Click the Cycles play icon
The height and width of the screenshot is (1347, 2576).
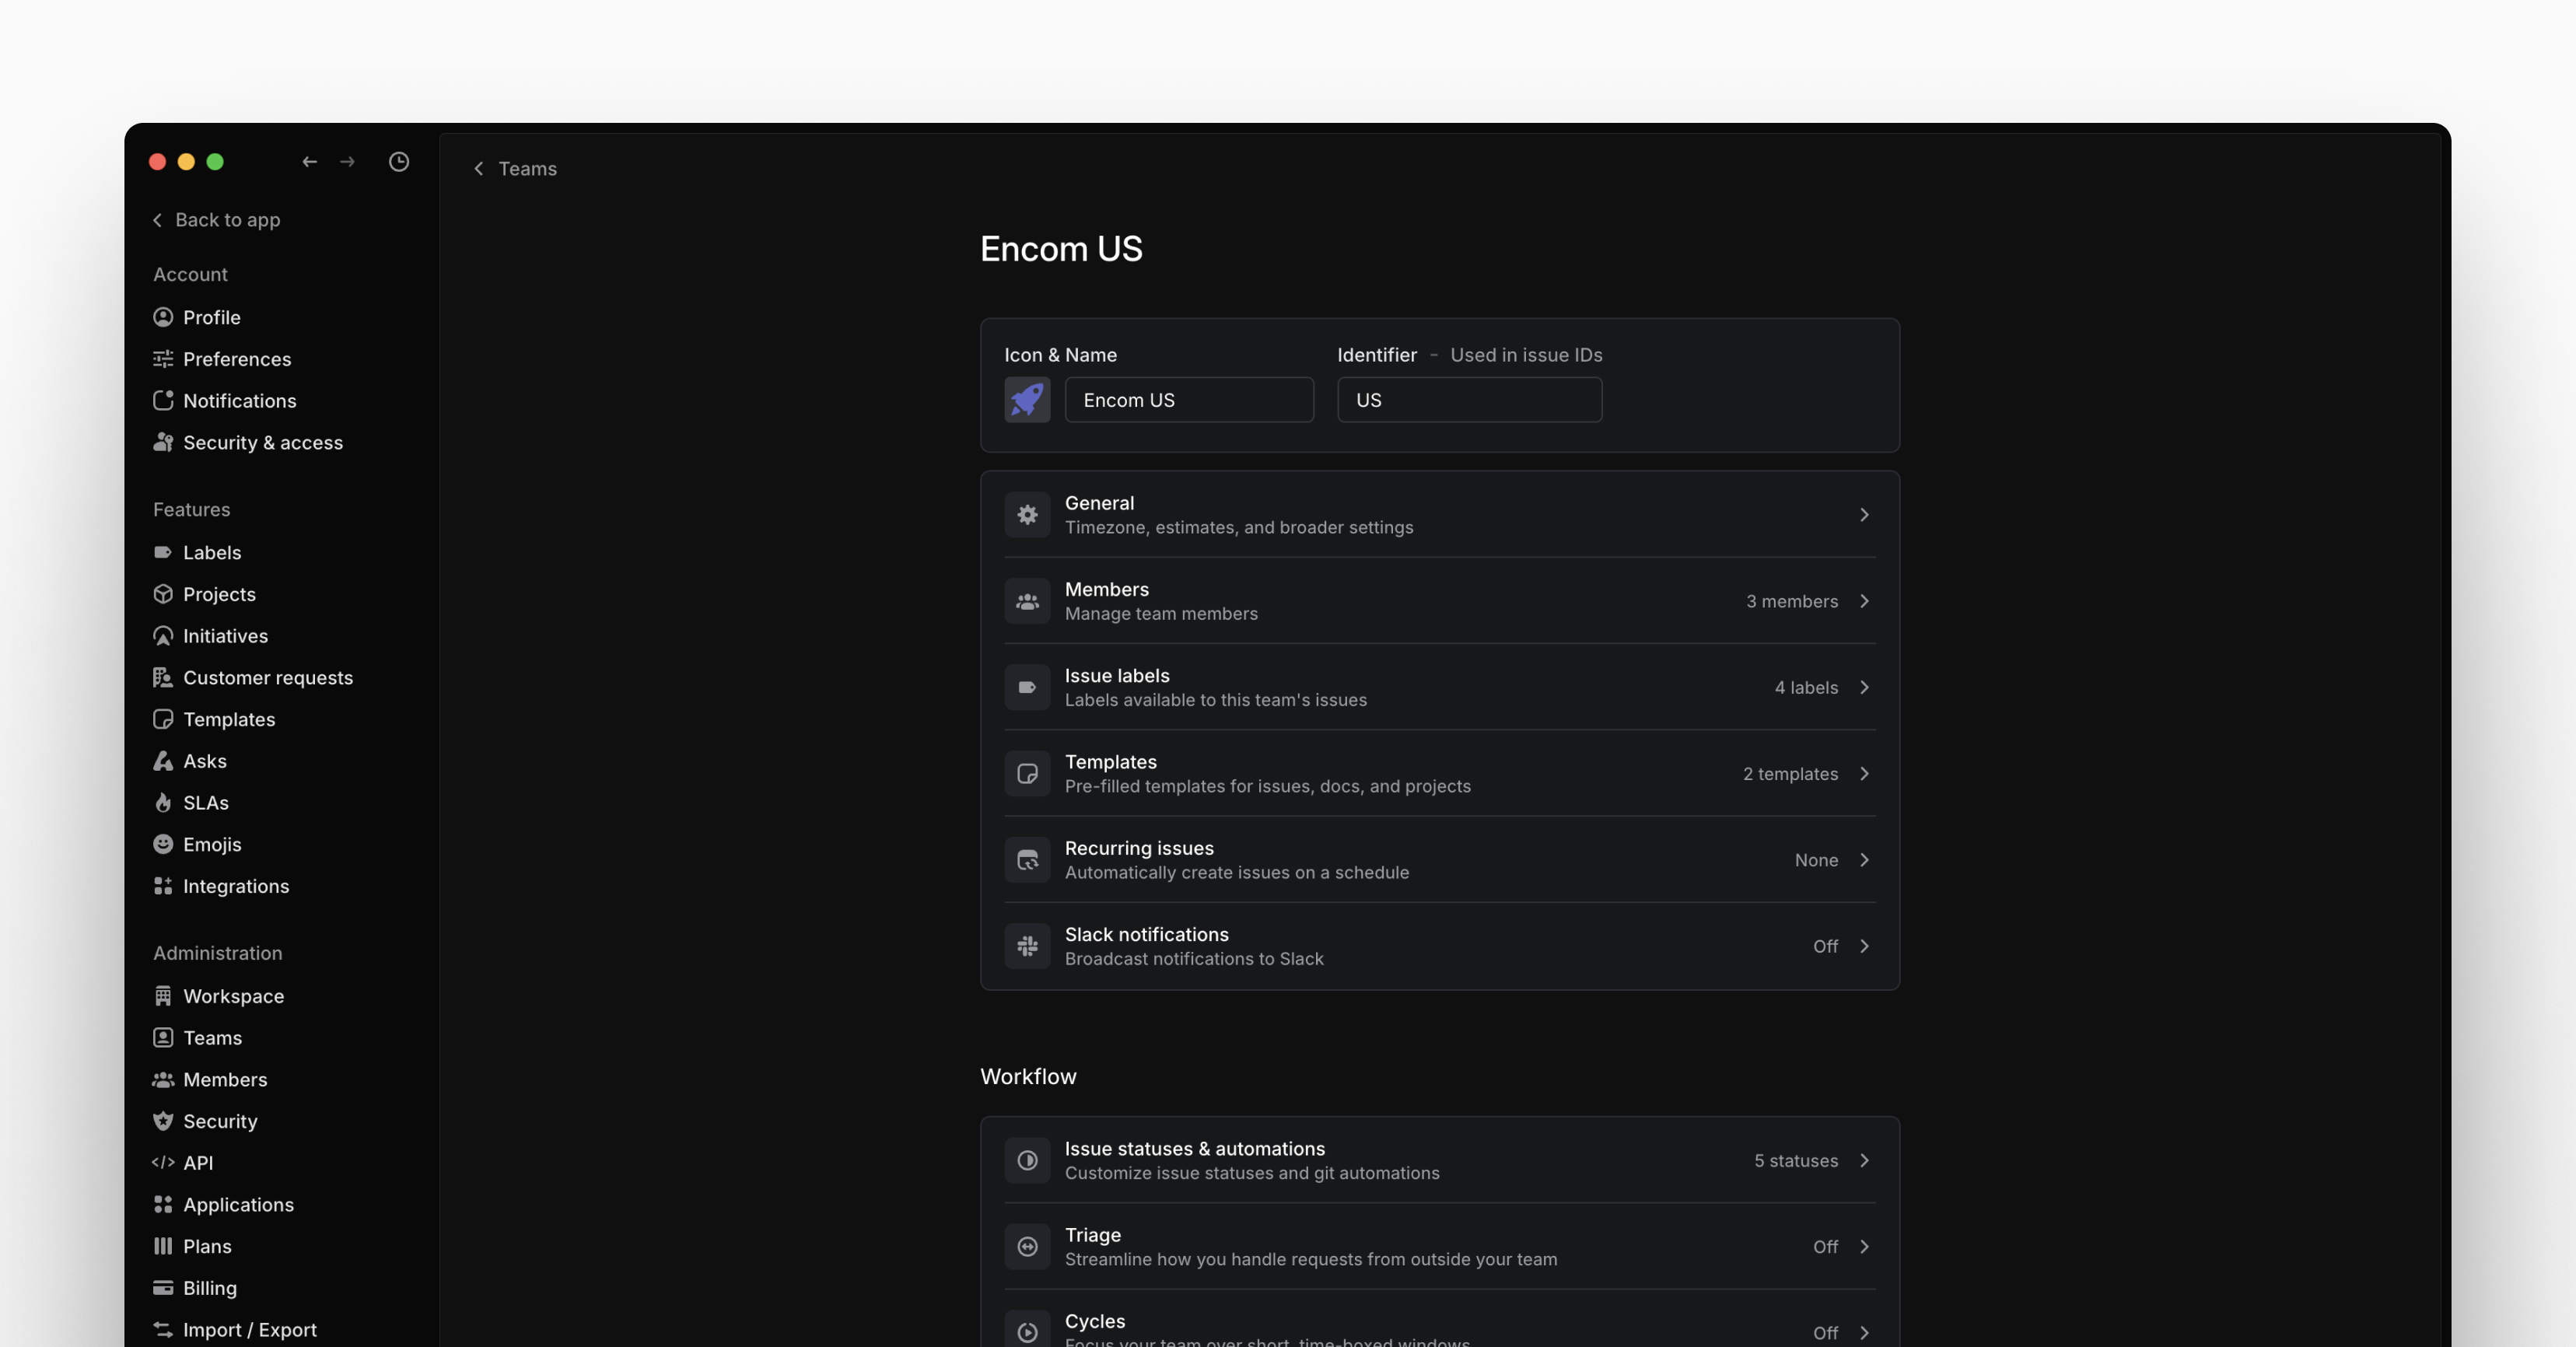[1027, 1332]
